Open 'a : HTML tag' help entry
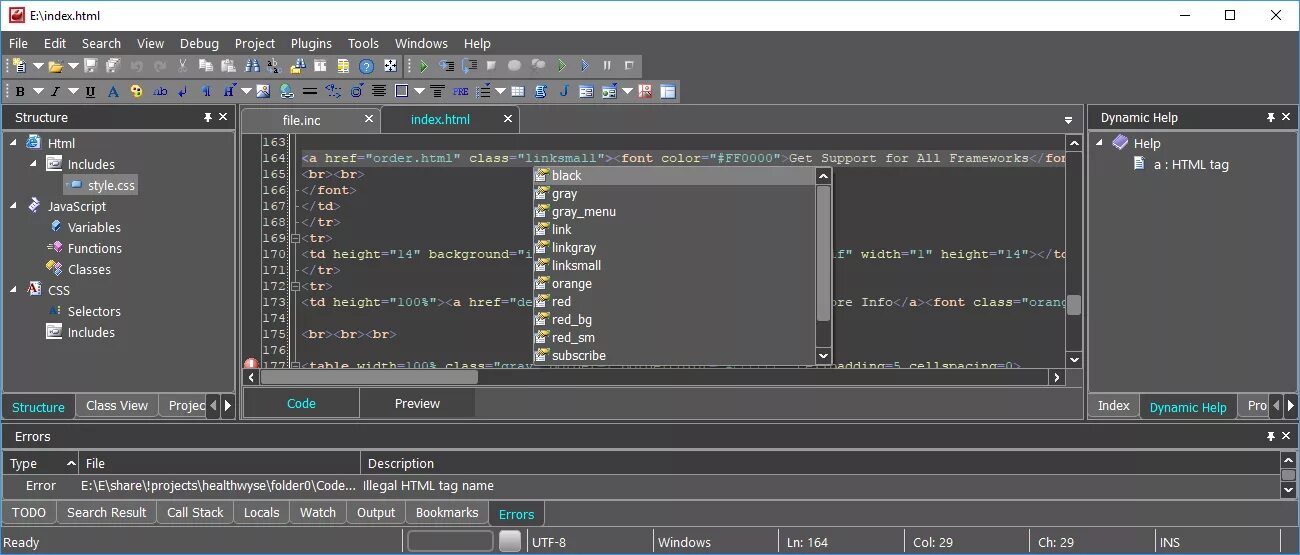Image resolution: width=1300 pixels, height=555 pixels. [1191, 164]
